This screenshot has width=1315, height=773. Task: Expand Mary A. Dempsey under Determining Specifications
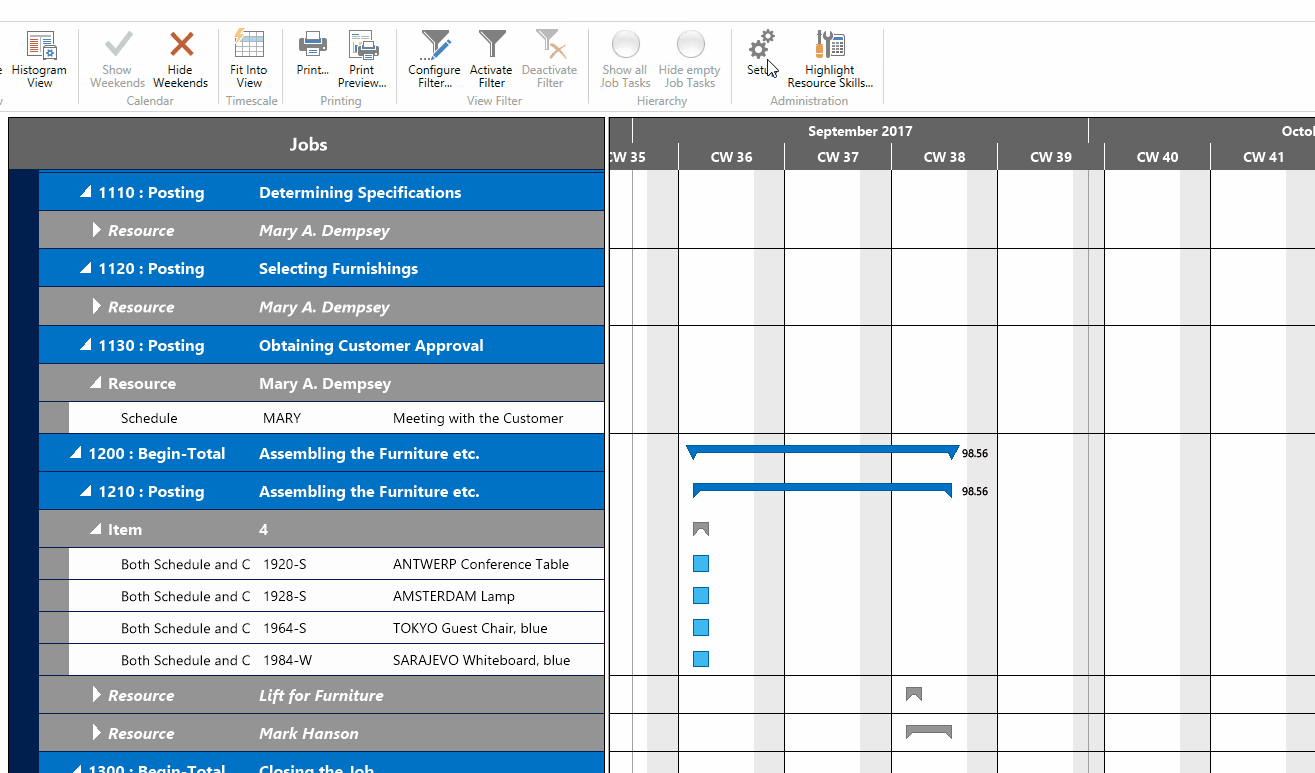tap(97, 230)
